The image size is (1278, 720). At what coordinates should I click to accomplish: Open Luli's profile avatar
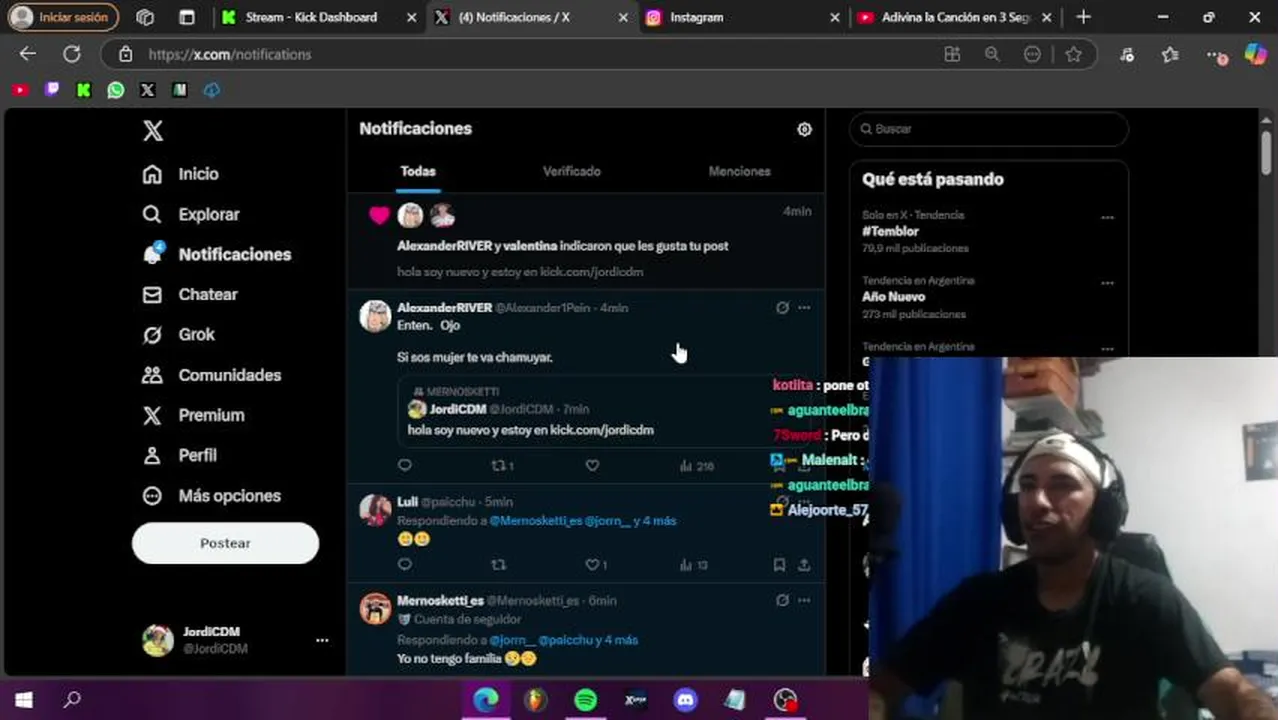(375, 509)
